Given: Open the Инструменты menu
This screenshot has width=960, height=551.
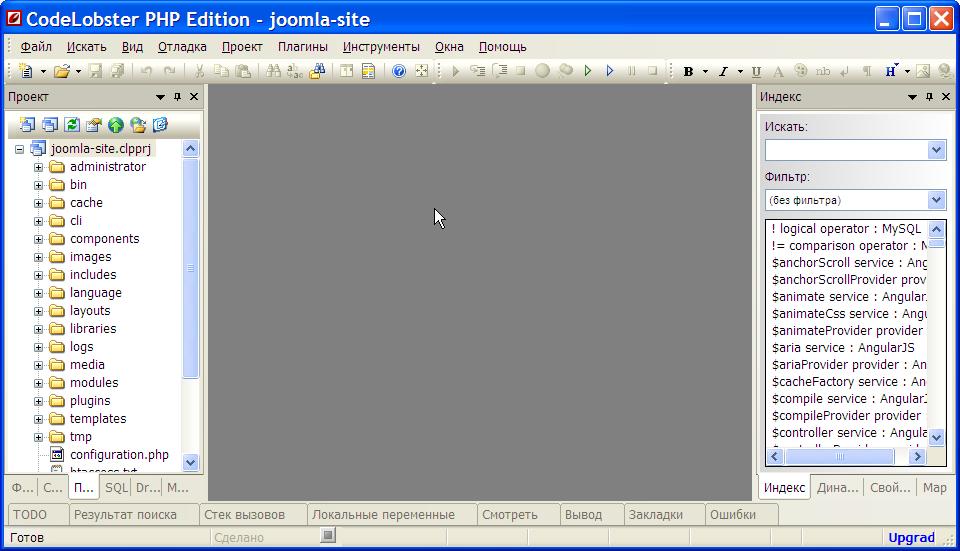Looking at the screenshot, I should (x=381, y=47).
